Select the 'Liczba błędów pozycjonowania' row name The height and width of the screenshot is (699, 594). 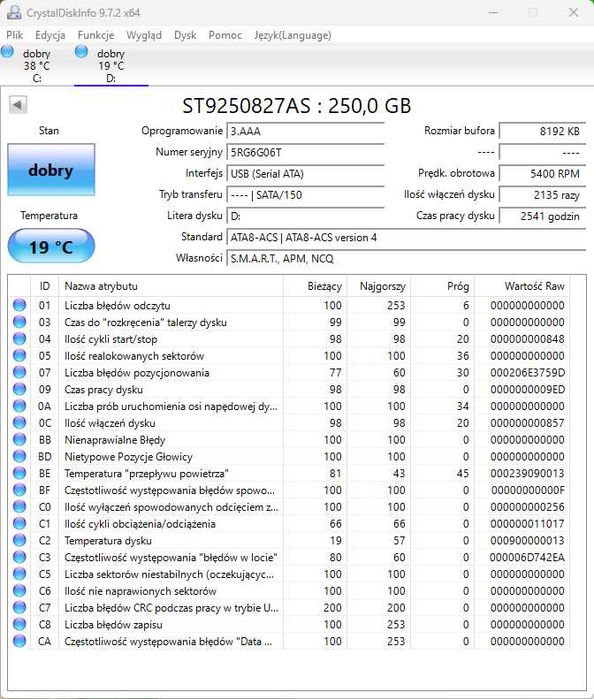[x=137, y=373]
